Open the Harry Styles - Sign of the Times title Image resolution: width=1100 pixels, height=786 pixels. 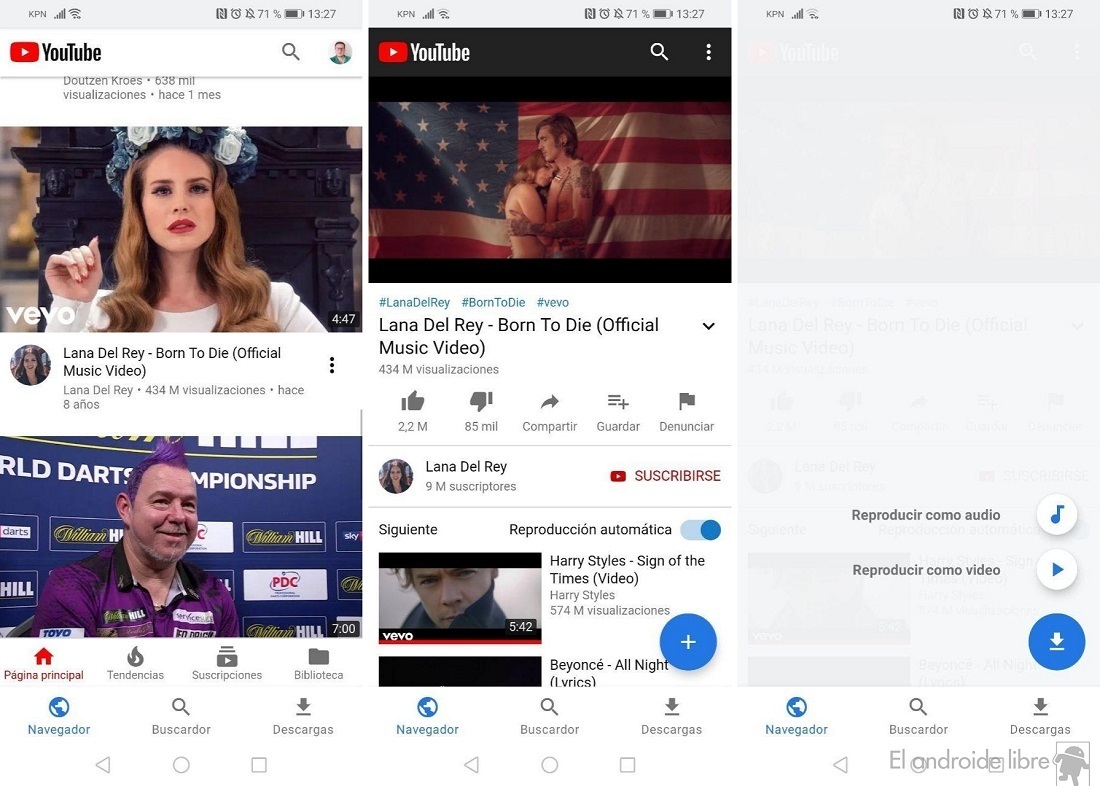pos(627,569)
